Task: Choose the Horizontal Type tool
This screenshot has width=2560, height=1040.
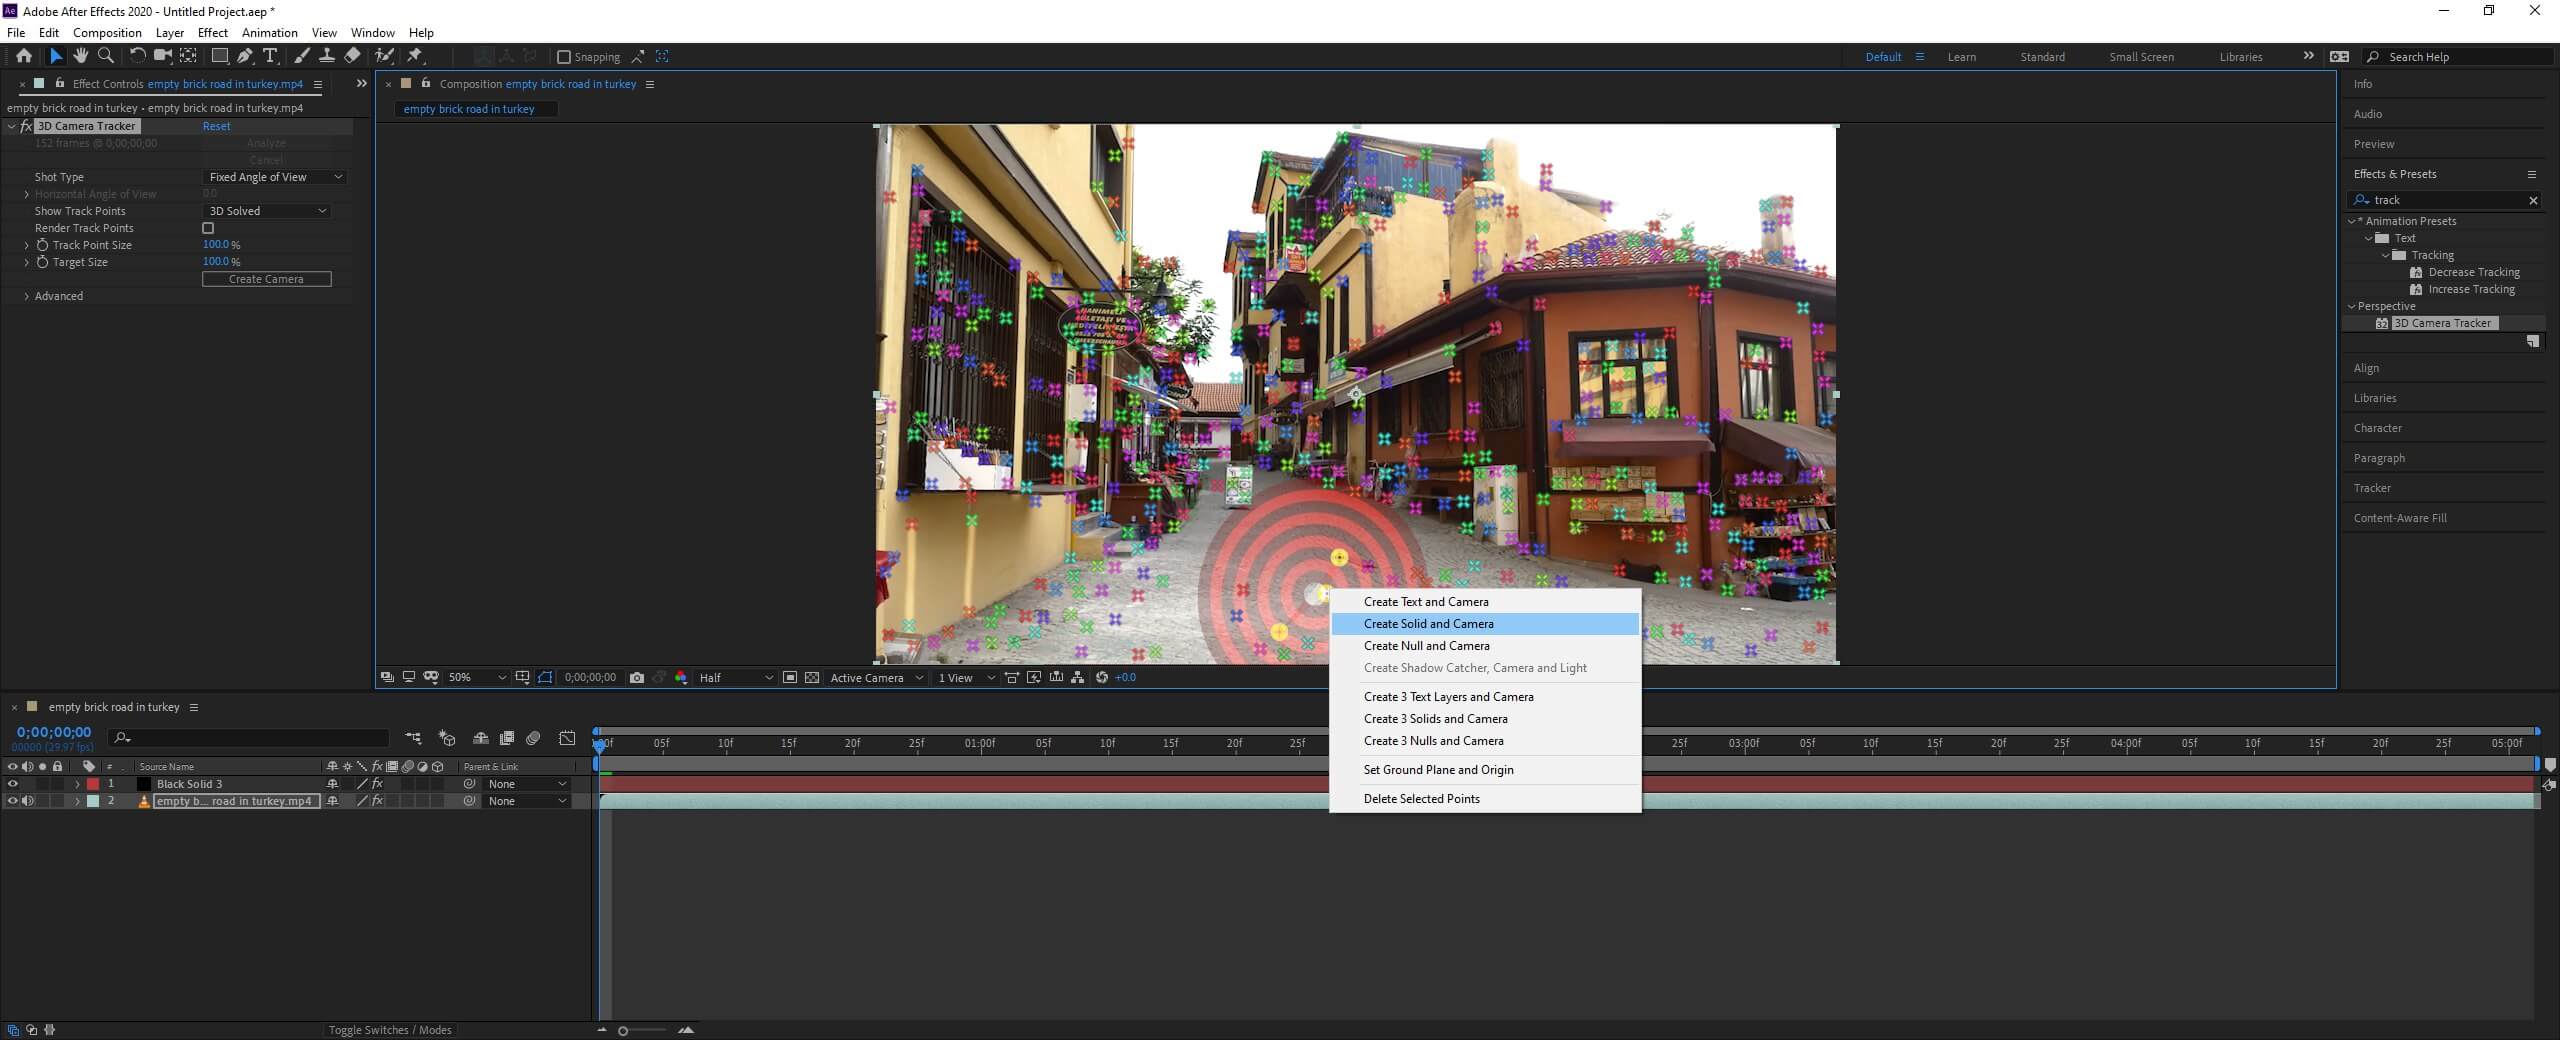Action: pyautogui.click(x=270, y=56)
